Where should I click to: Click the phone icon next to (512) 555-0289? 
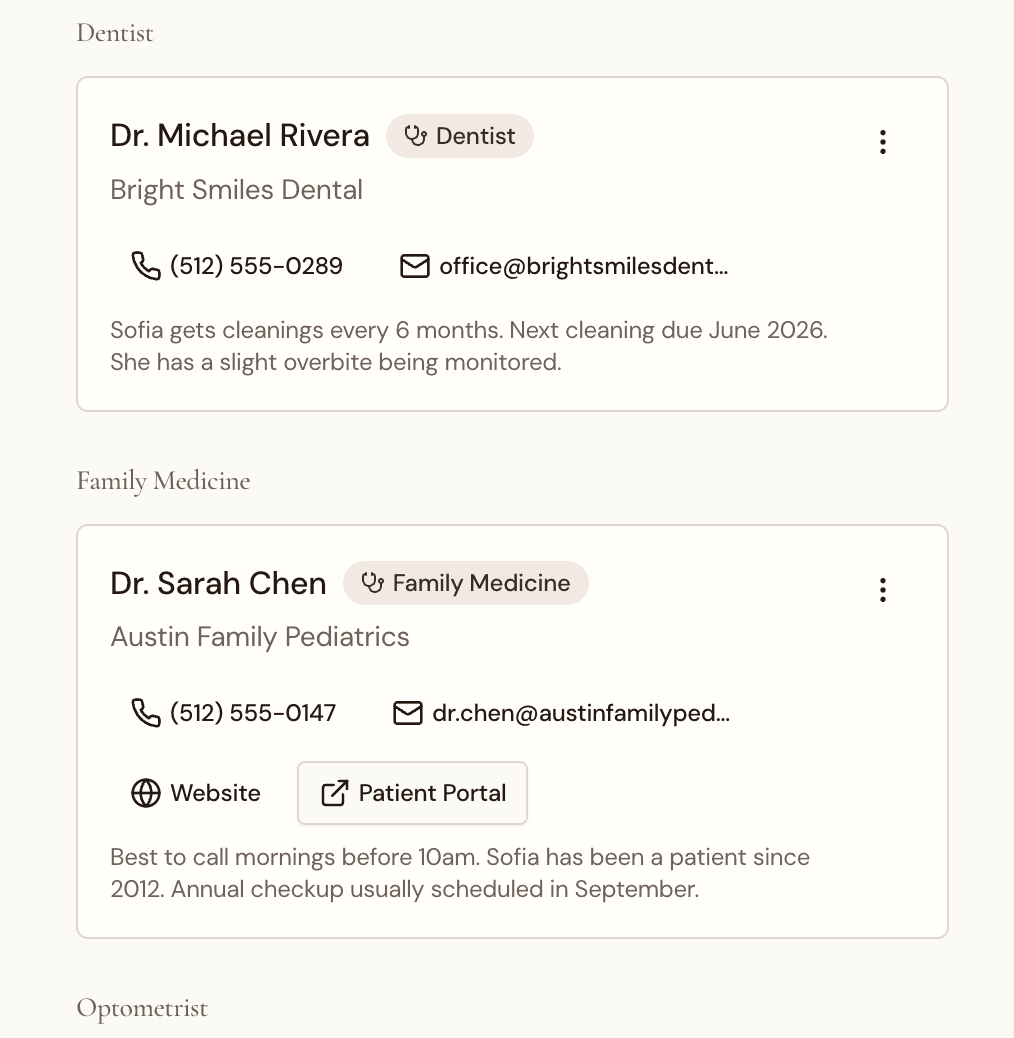click(x=146, y=266)
